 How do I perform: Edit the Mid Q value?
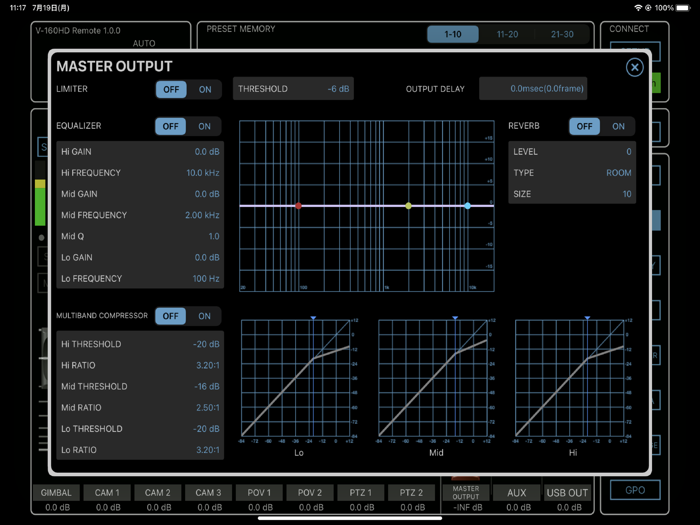pos(140,236)
